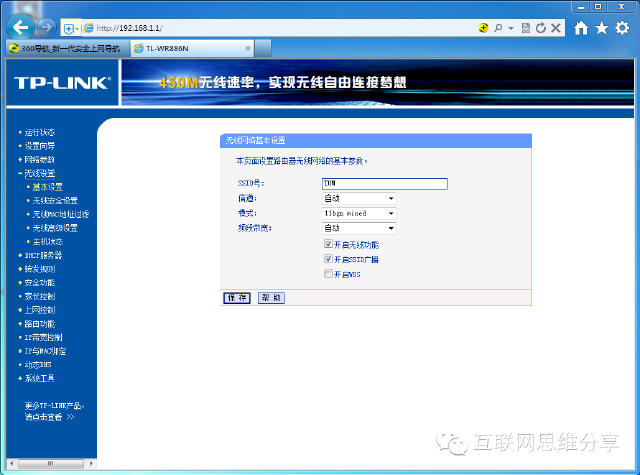This screenshot has width=640, height=475.
Task: Click the address bar showing 192.168.1.1
Action: pos(278,28)
